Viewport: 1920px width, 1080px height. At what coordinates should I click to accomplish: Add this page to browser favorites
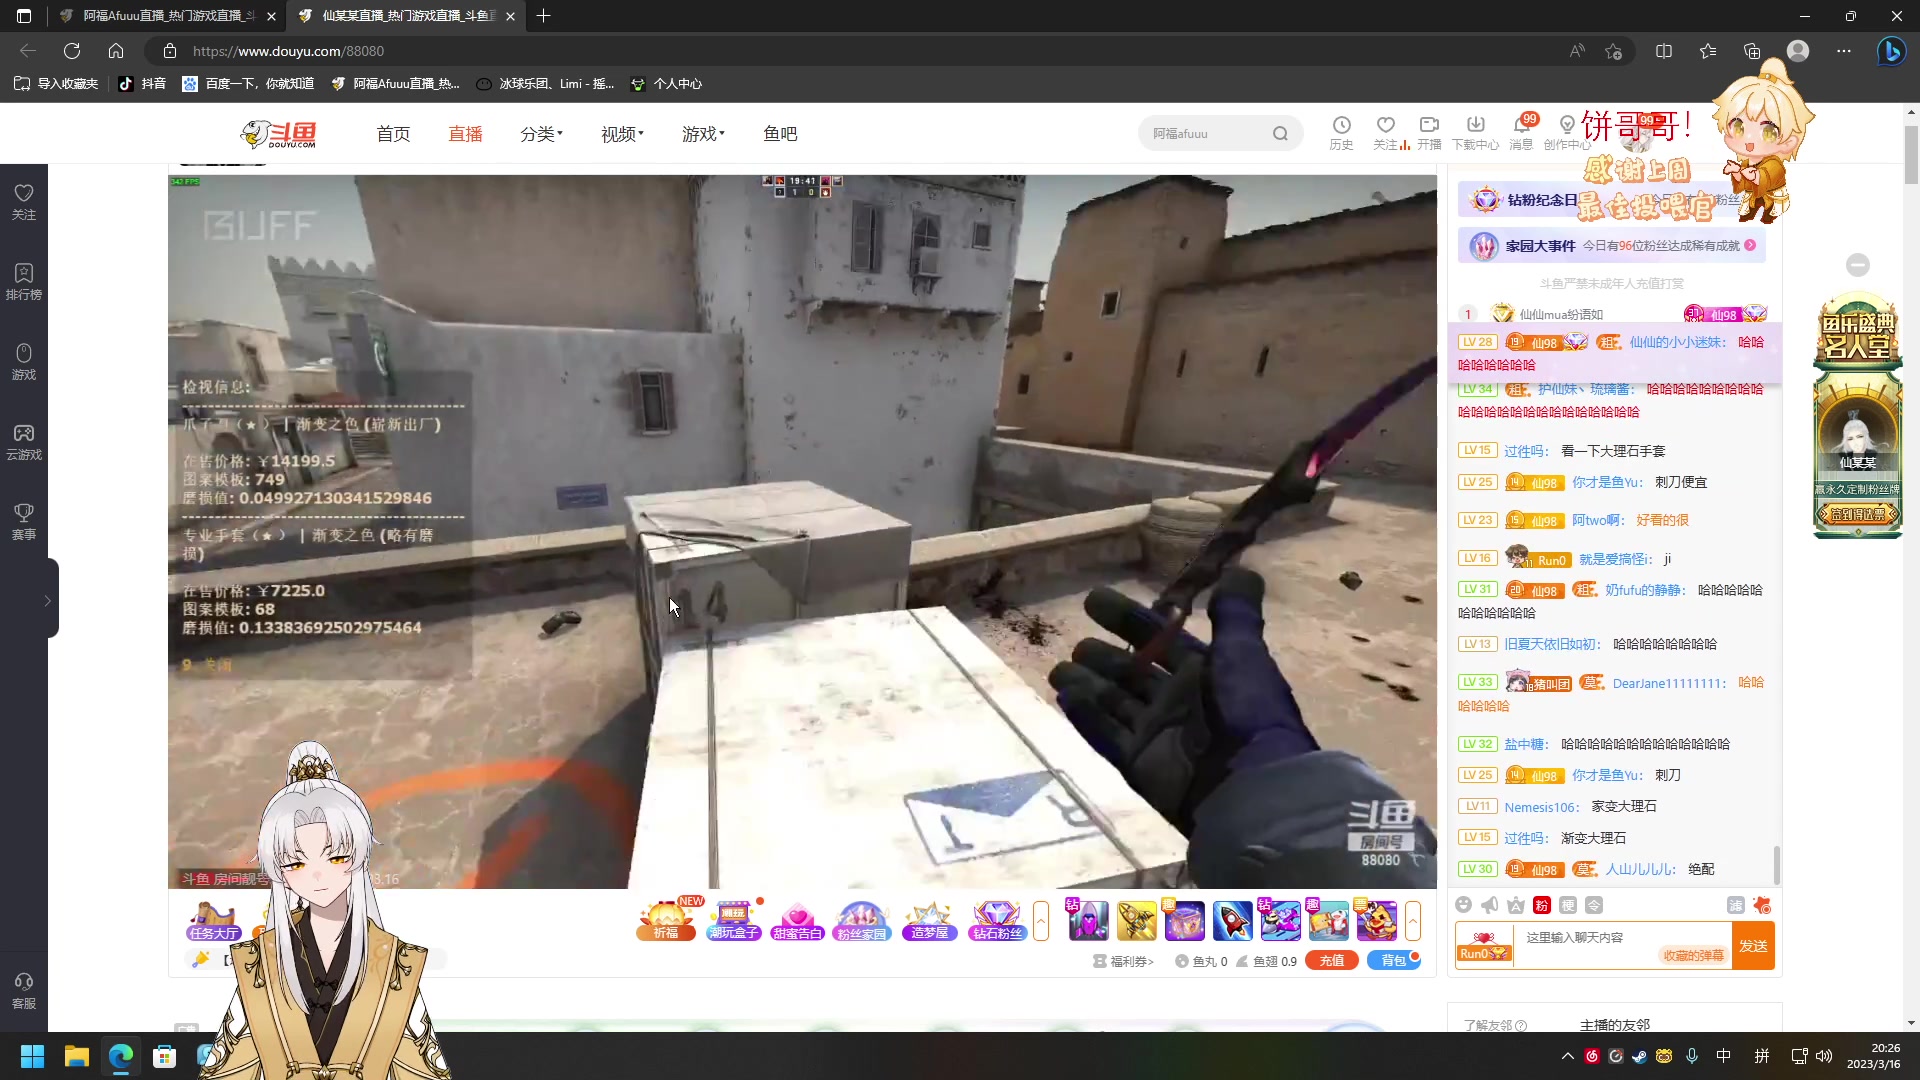click(1613, 51)
